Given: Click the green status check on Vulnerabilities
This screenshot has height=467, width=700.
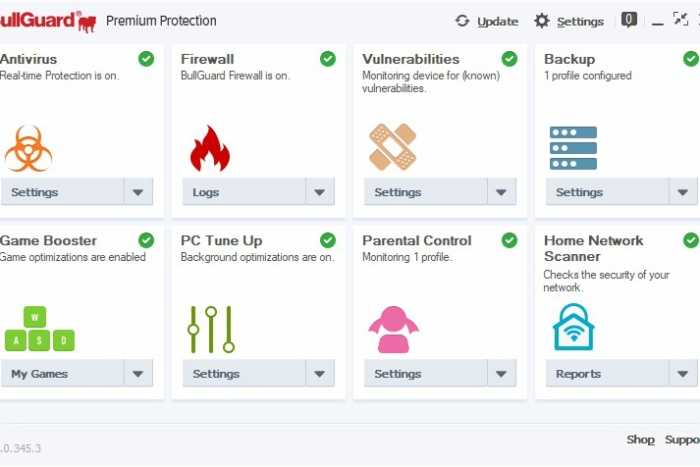Looking at the screenshot, I should pos(509,59).
